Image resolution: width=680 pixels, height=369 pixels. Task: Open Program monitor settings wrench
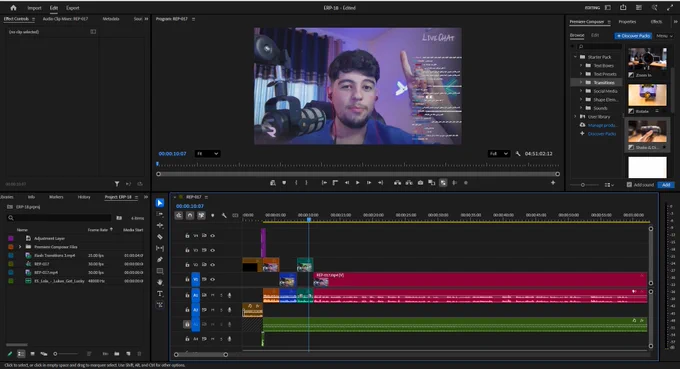[x=518, y=154]
